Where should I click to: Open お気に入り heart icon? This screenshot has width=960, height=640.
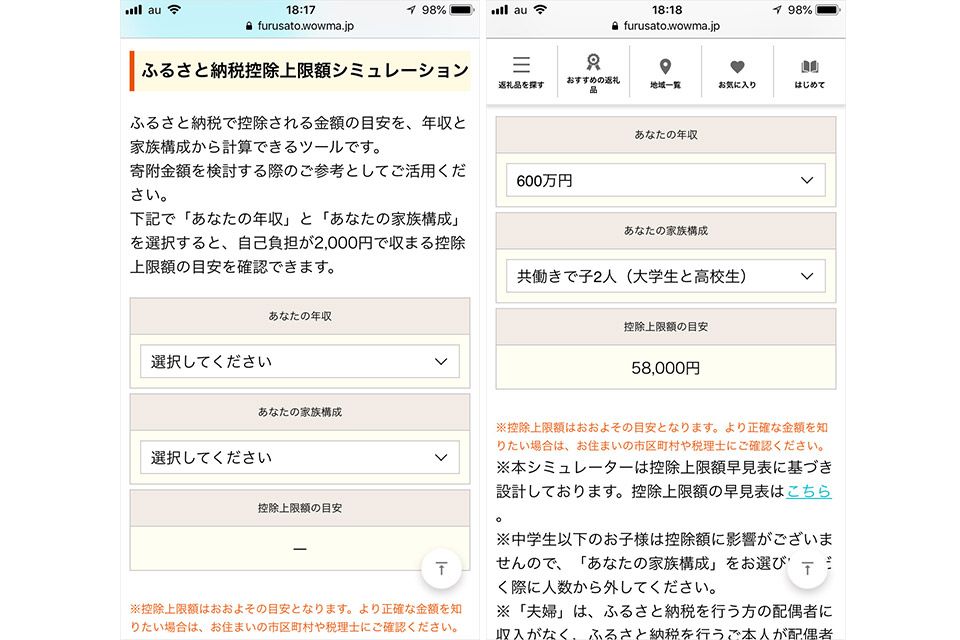pos(737,72)
